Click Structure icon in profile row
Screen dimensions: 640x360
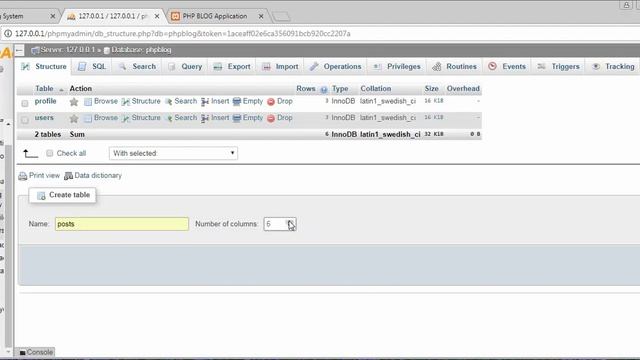(x=126, y=102)
